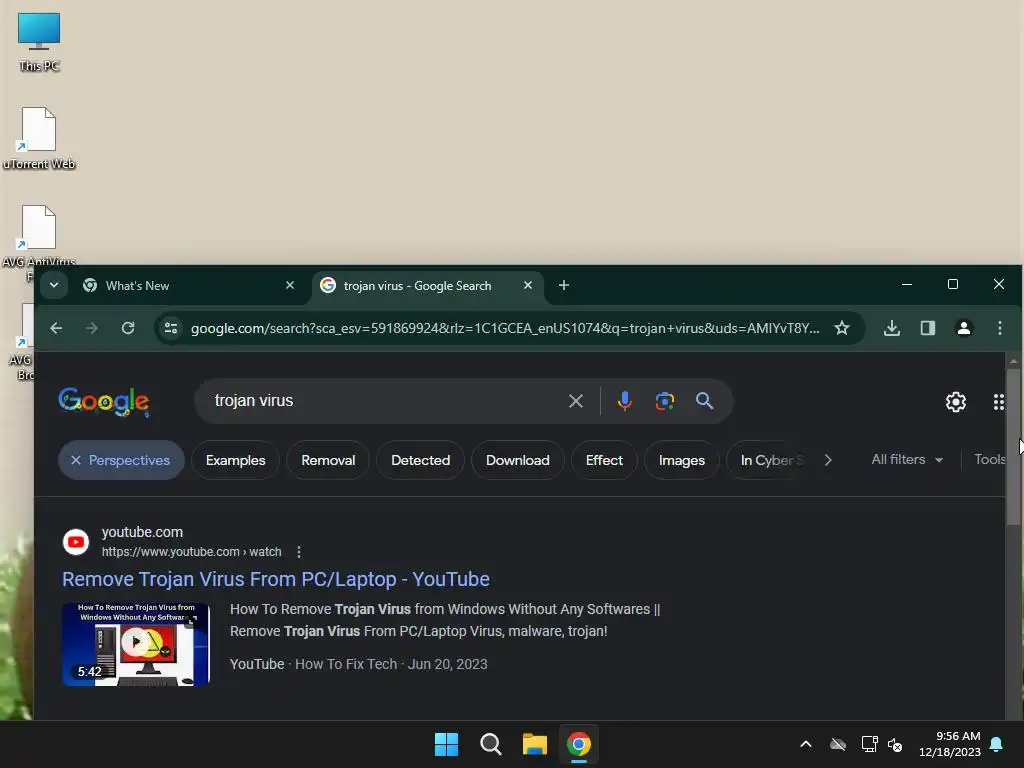Open the uTorrent Web desktop shortcut
The image size is (1024, 768).
pos(39,138)
